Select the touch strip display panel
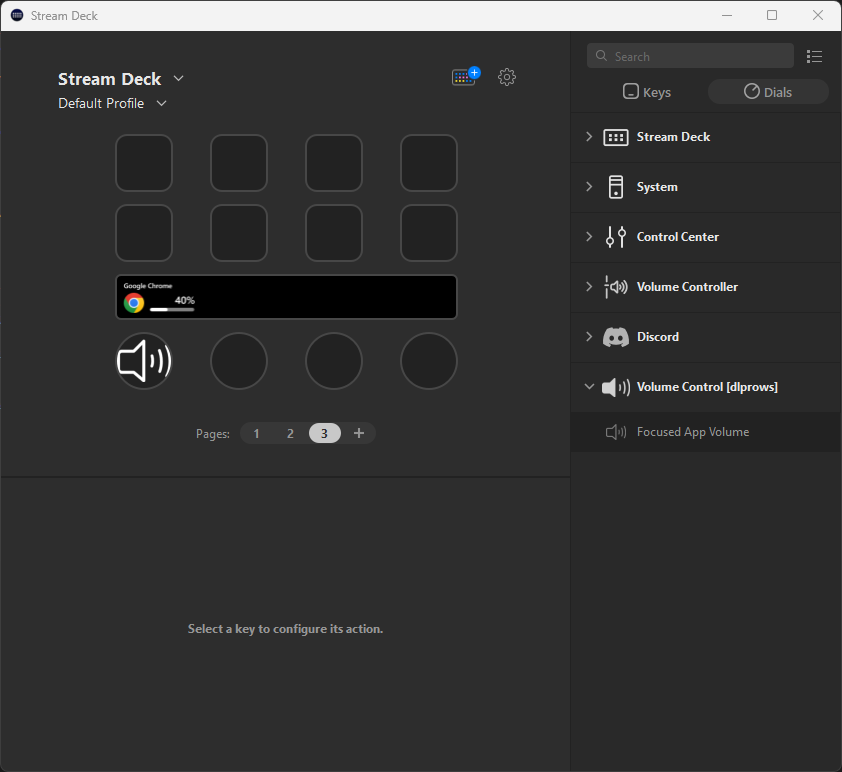Viewport: 842px width, 772px height. coord(286,297)
